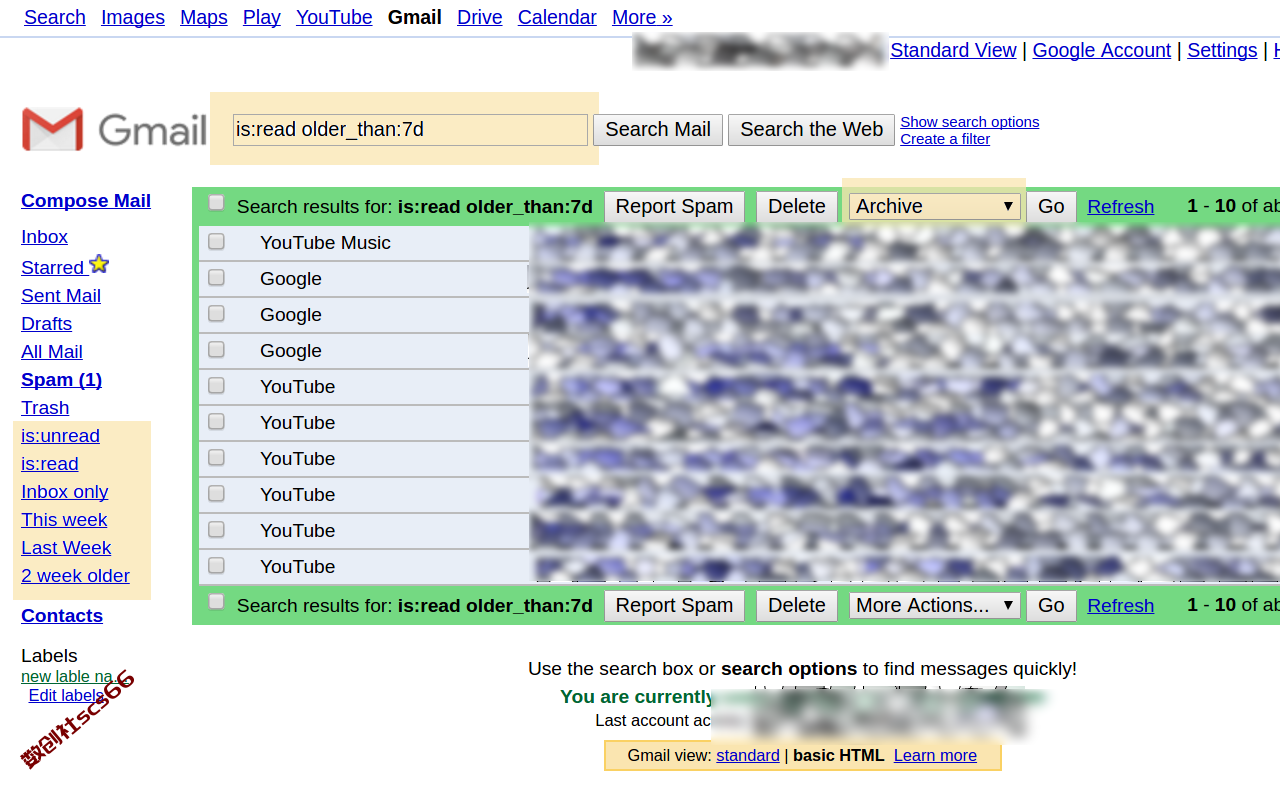The height and width of the screenshot is (800, 1280).
Task: Open Images in the Google bar
Action: [x=133, y=17]
